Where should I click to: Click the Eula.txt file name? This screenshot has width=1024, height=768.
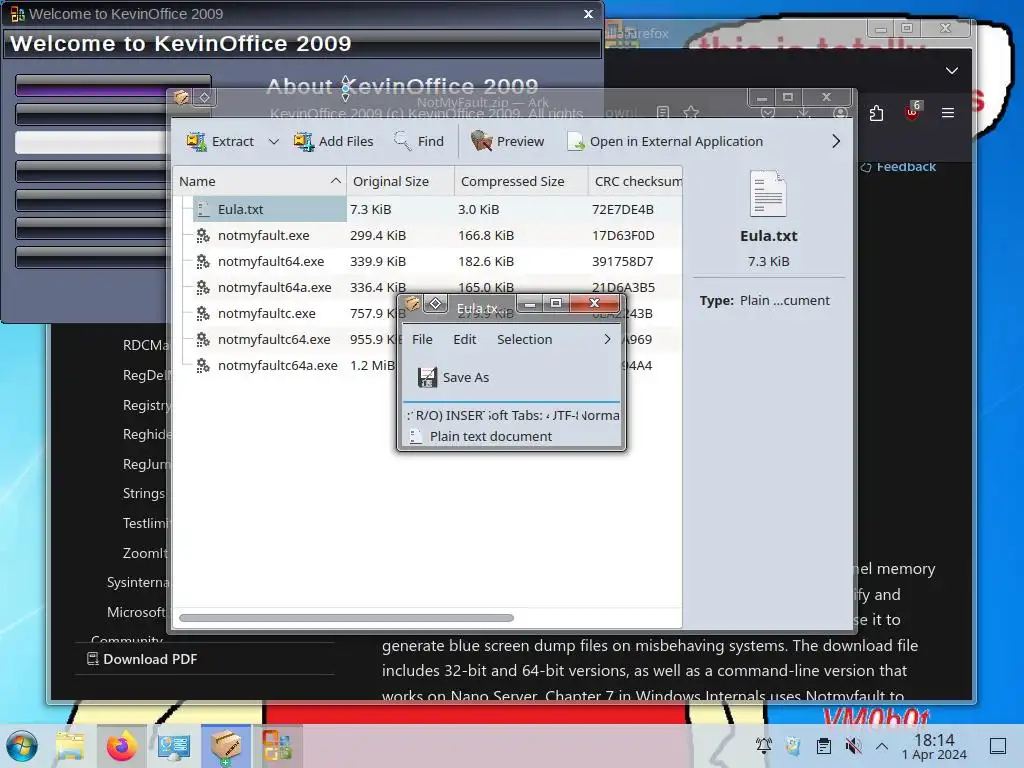click(240, 210)
